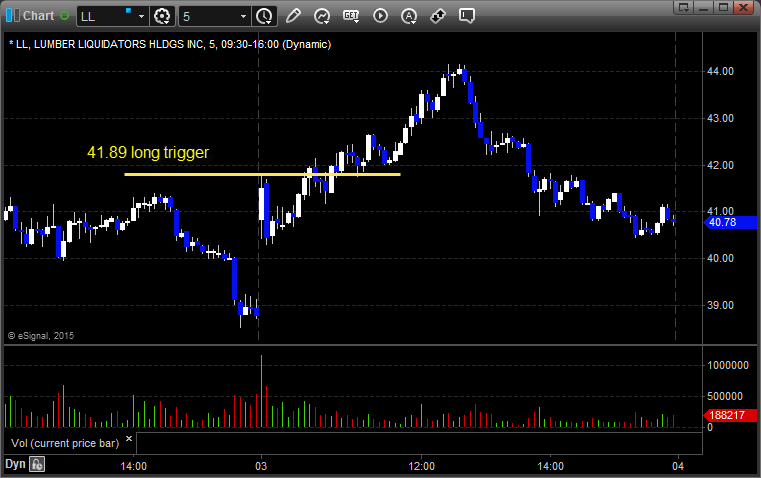Close the Vol study pane
The width and height of the screenshot is (761, 478).
click(129, 439)
